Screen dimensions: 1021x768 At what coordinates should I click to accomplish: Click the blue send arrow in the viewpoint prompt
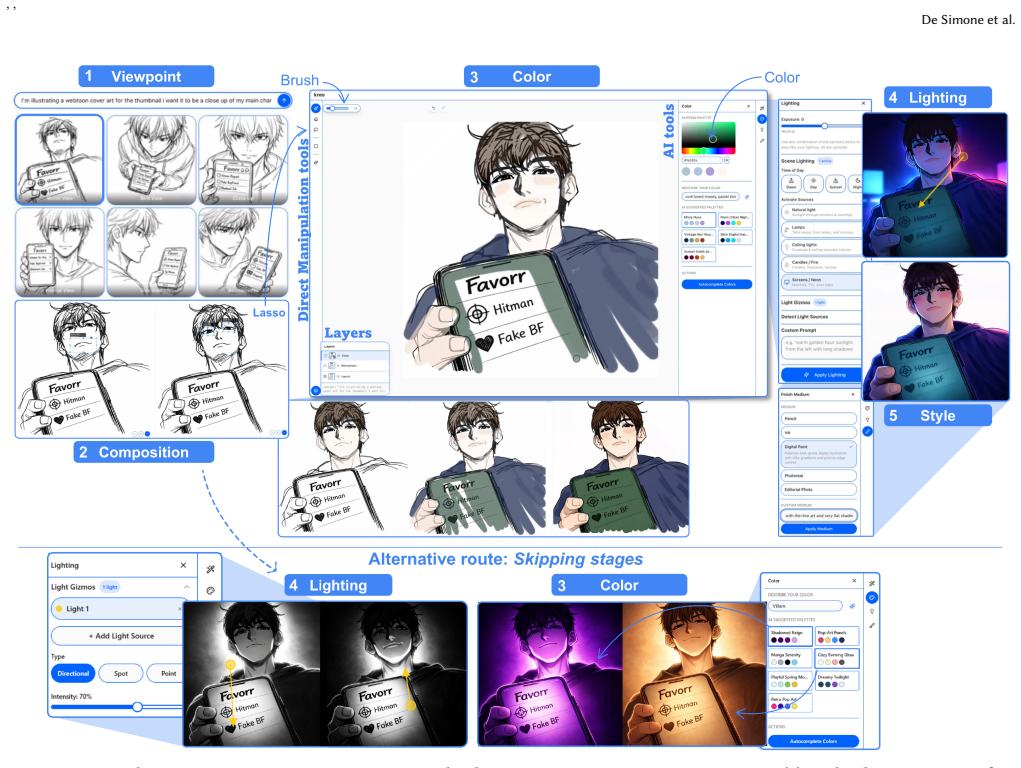284,100
